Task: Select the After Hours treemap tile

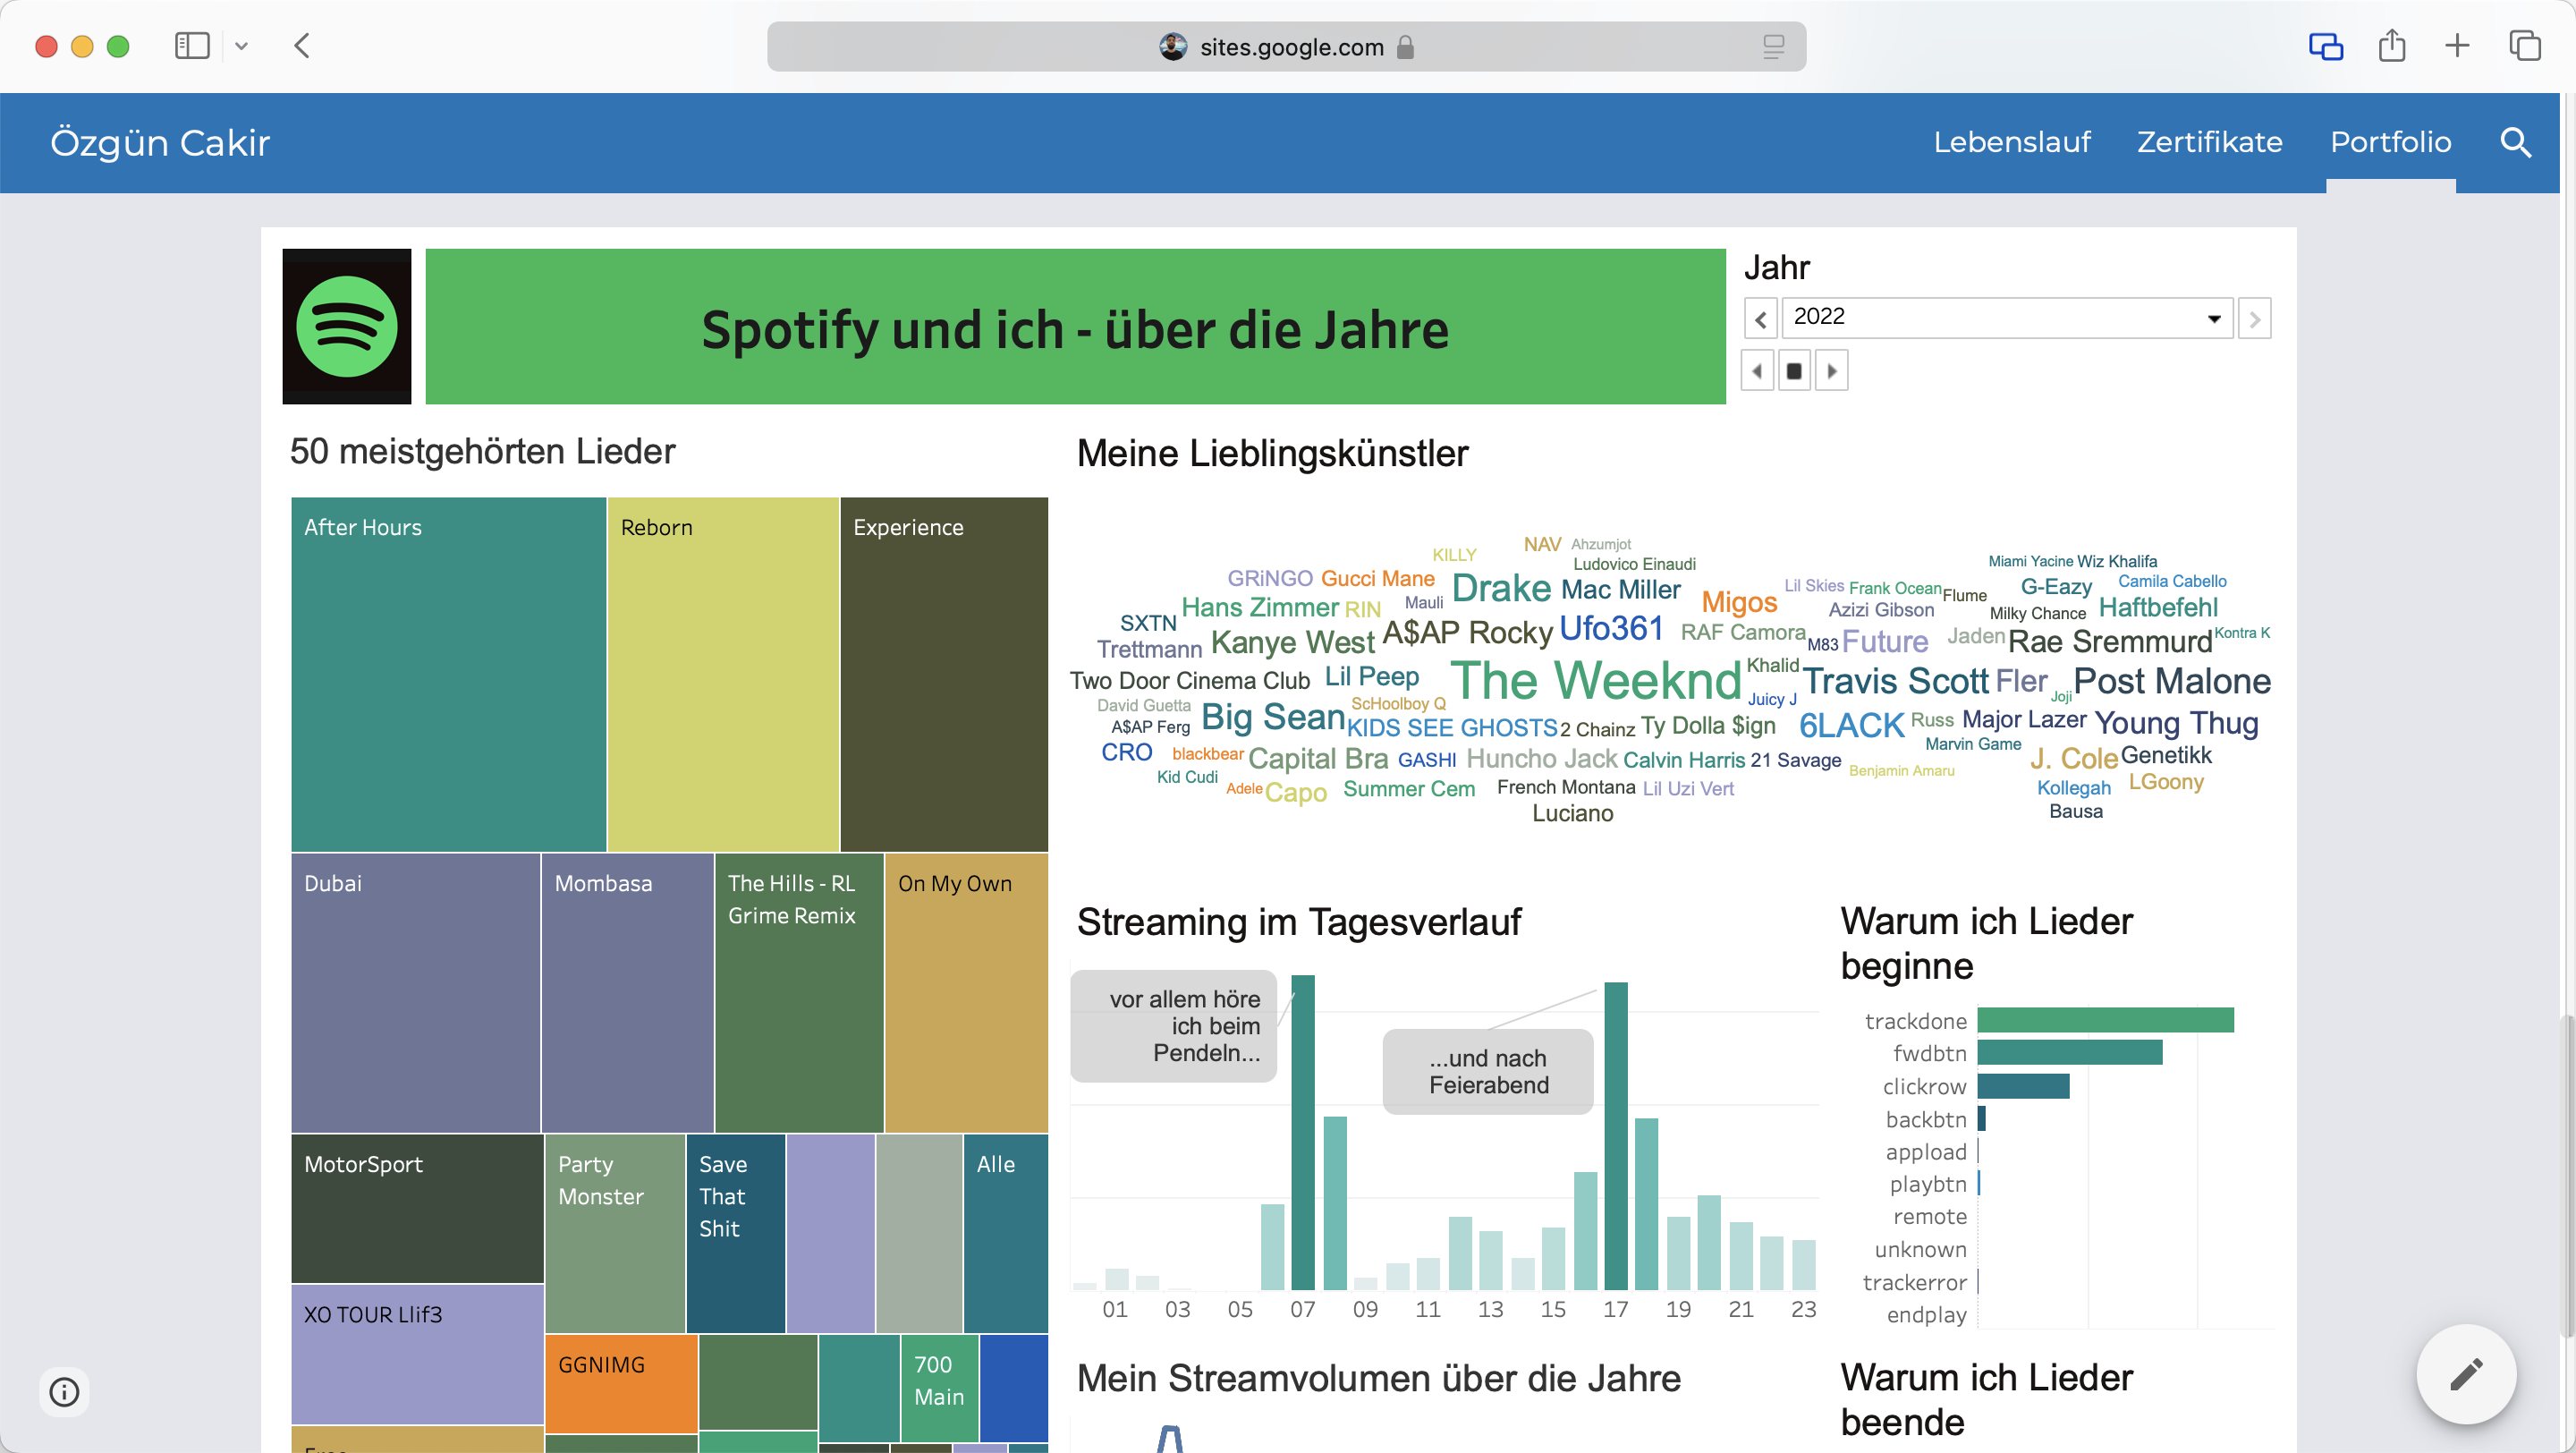Action: pyautogui.click(x=448, y=674)
